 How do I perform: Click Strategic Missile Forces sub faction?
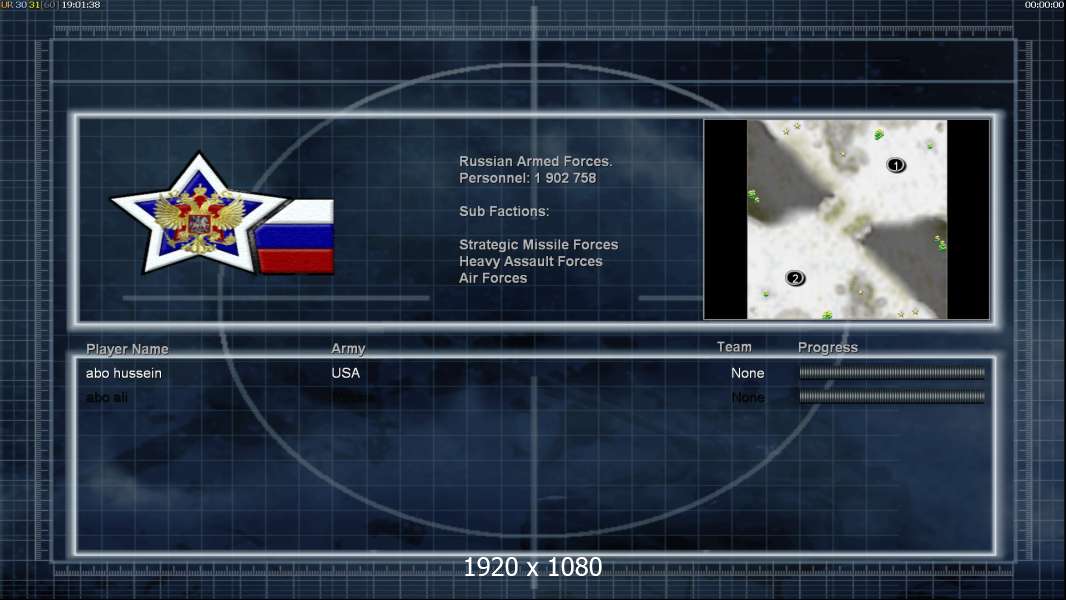[538, 245]
